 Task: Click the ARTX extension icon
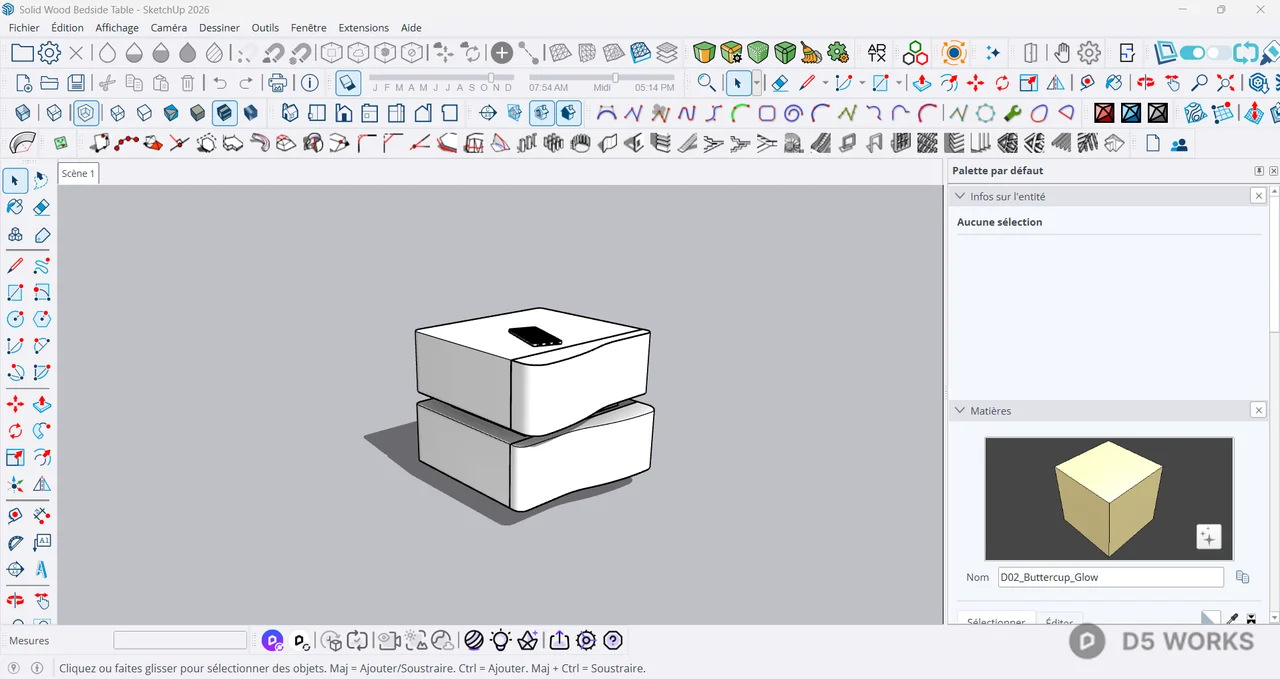point(877,53)
